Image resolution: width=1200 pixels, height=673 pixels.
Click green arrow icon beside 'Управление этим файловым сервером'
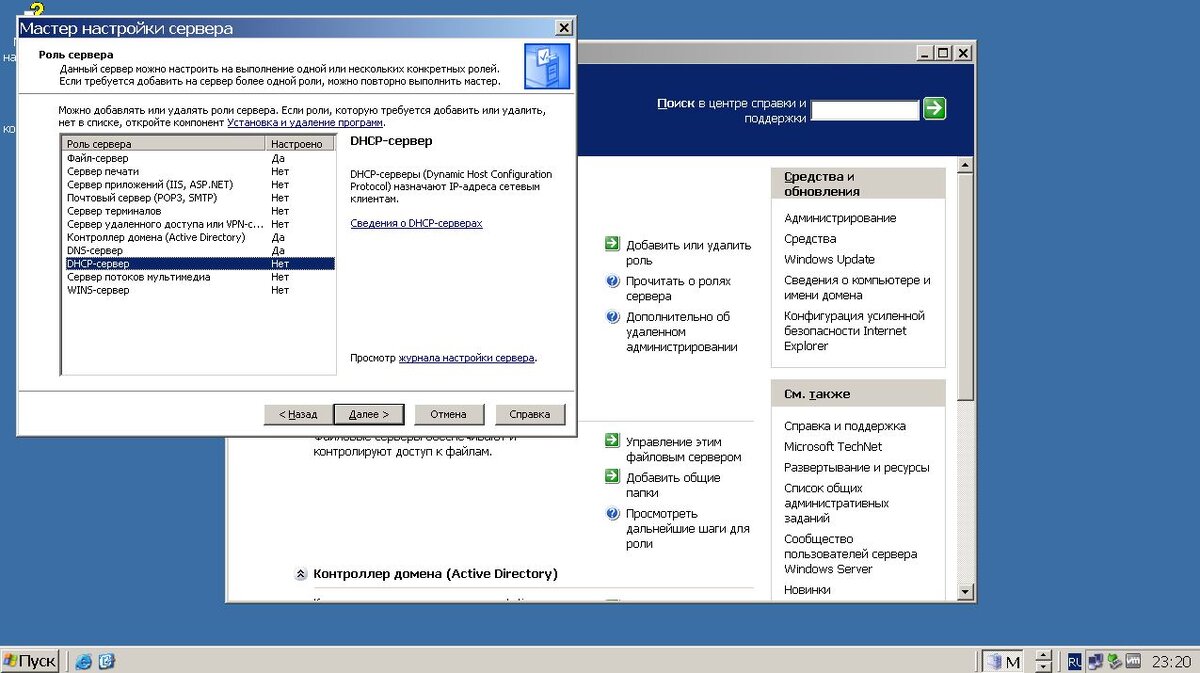(612, 441)
